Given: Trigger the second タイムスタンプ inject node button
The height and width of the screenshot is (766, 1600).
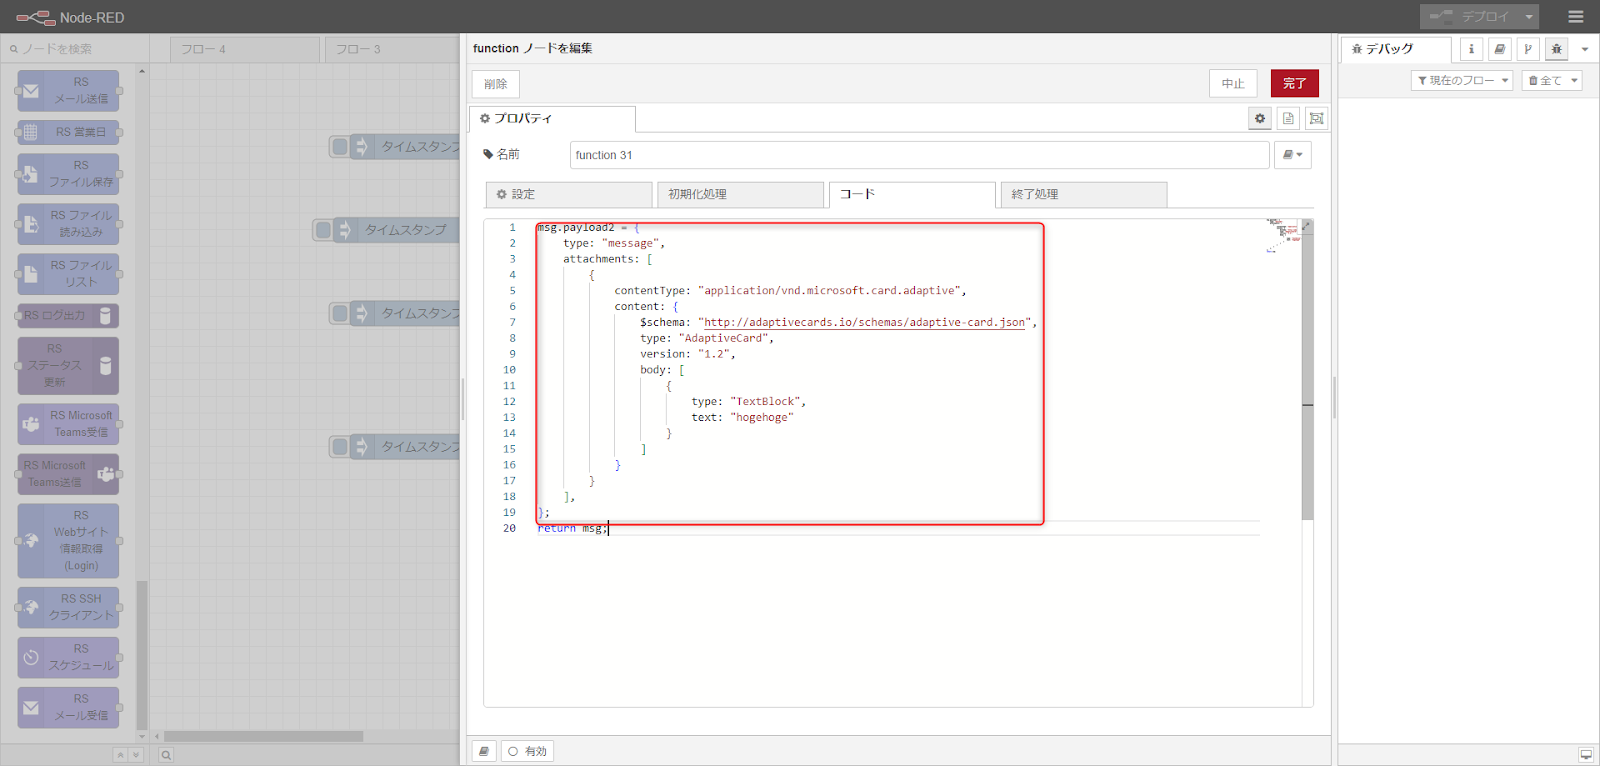Looking at the screenshot, I should (x=323, y=230).
